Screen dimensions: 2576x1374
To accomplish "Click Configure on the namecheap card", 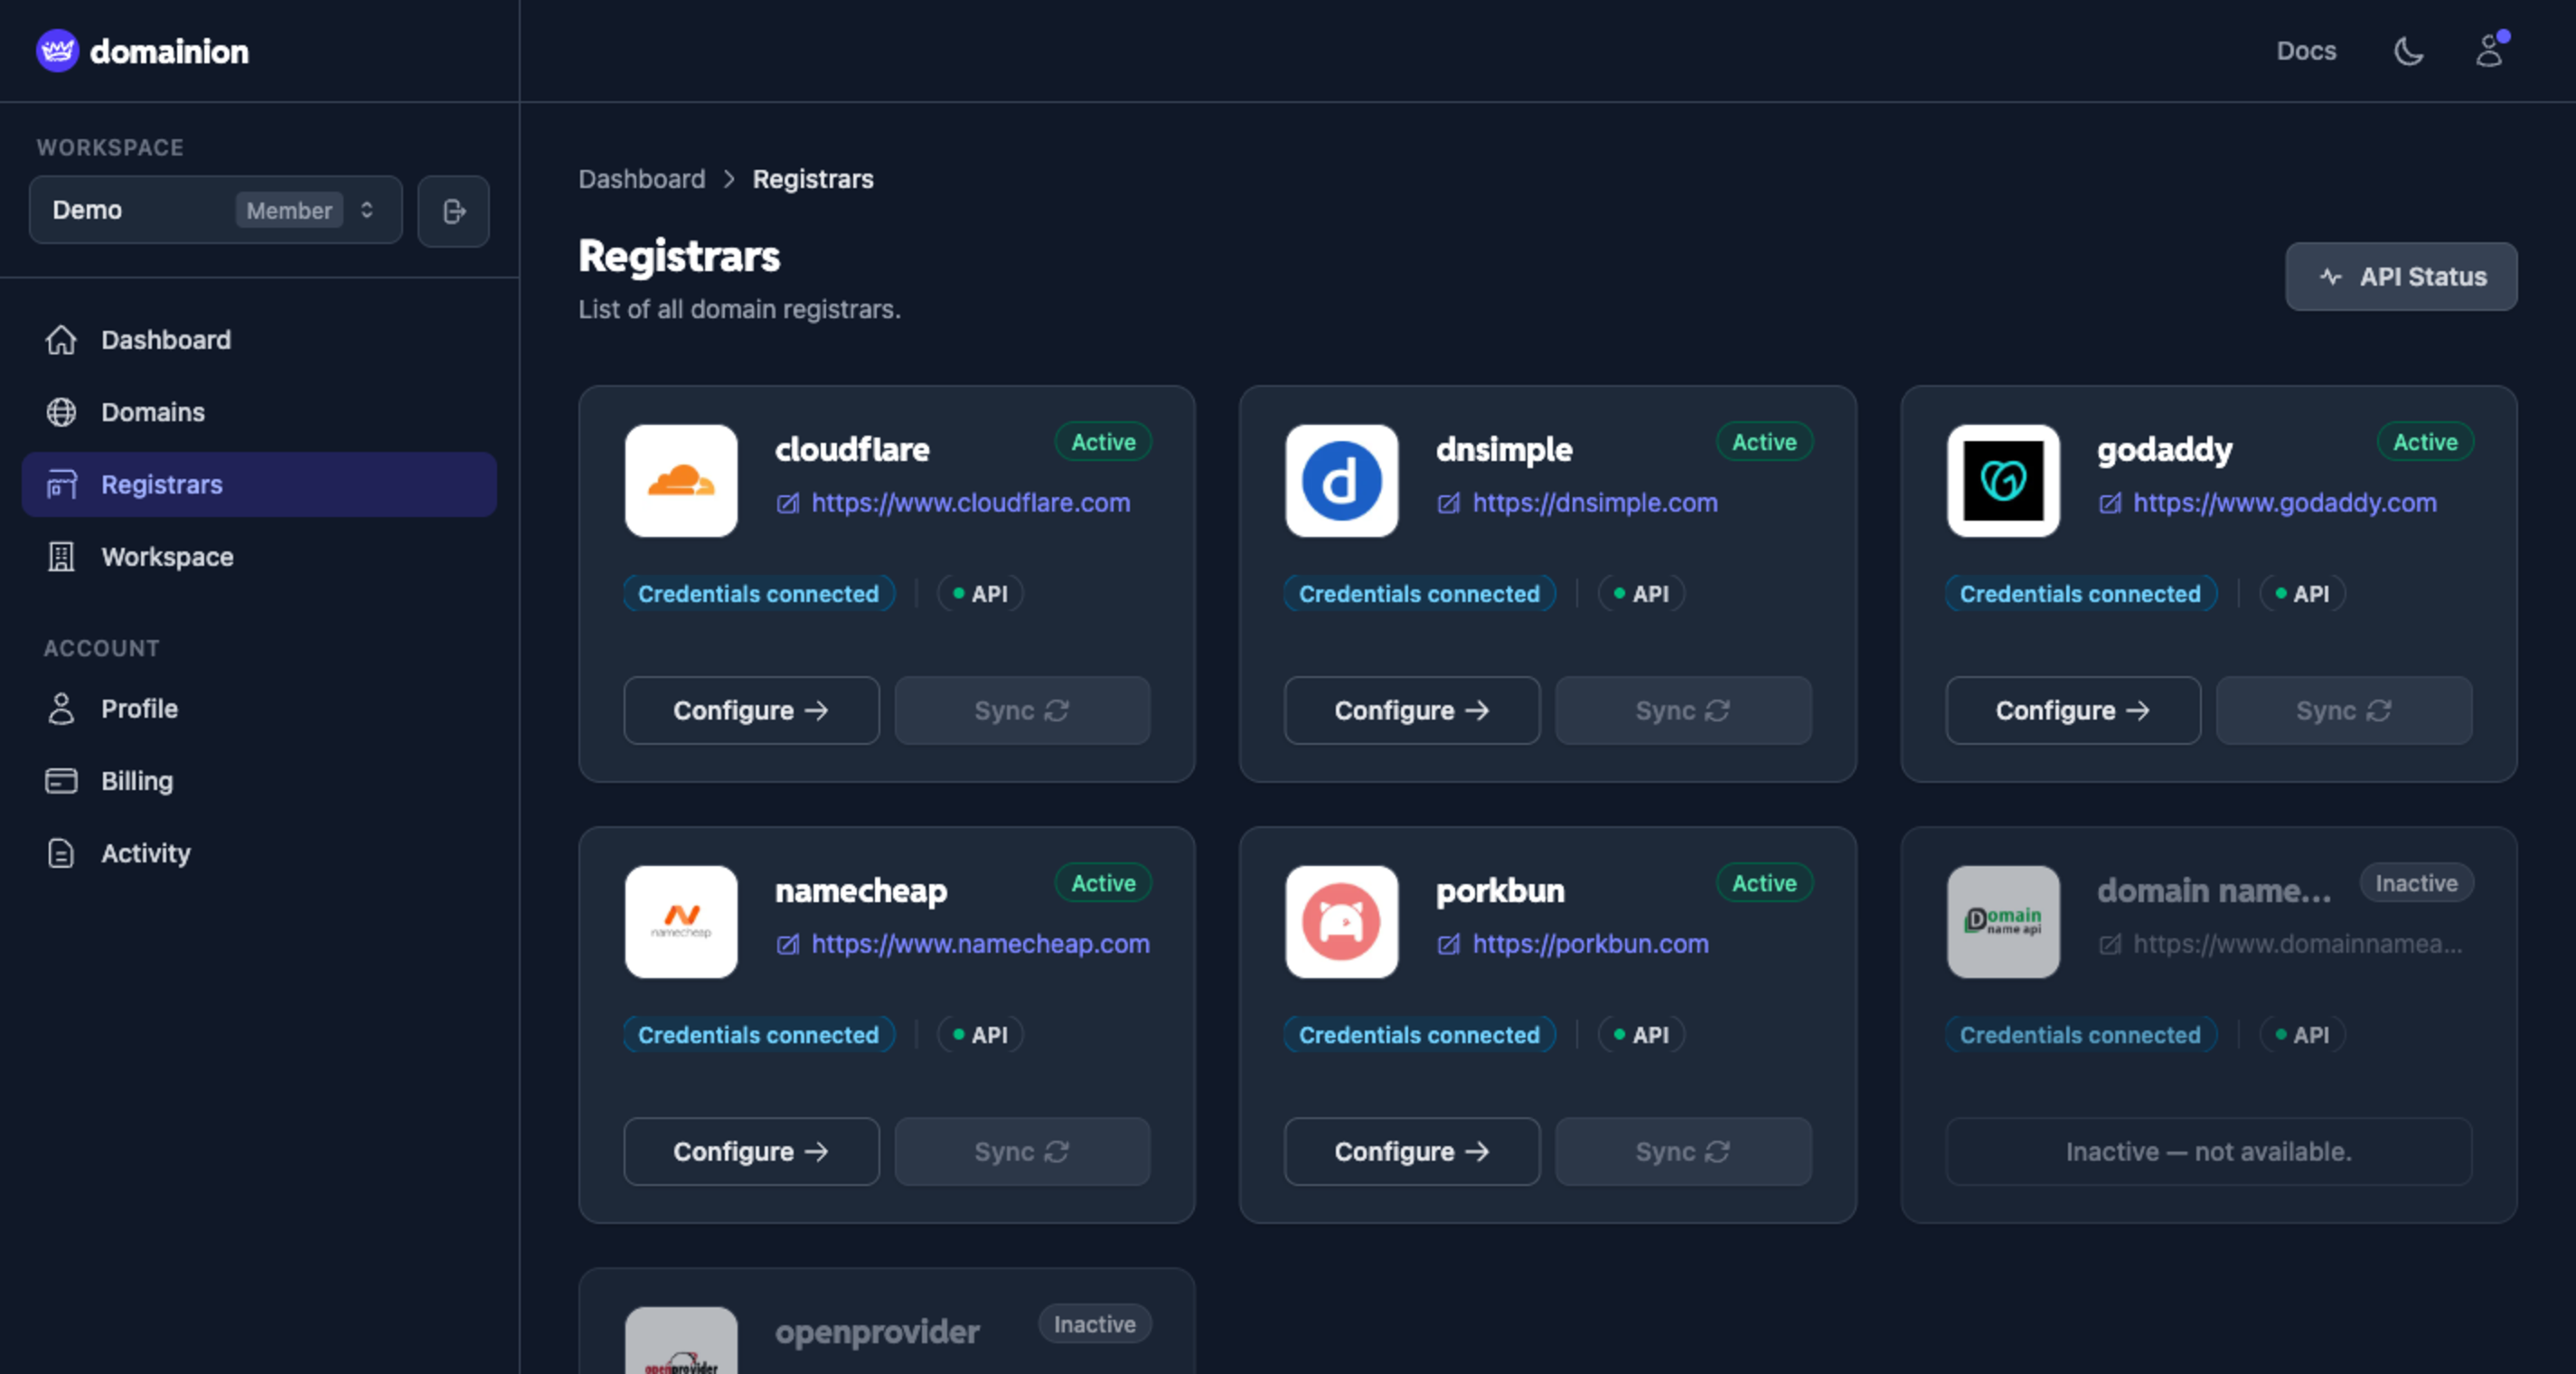I will click(751, 1151).
